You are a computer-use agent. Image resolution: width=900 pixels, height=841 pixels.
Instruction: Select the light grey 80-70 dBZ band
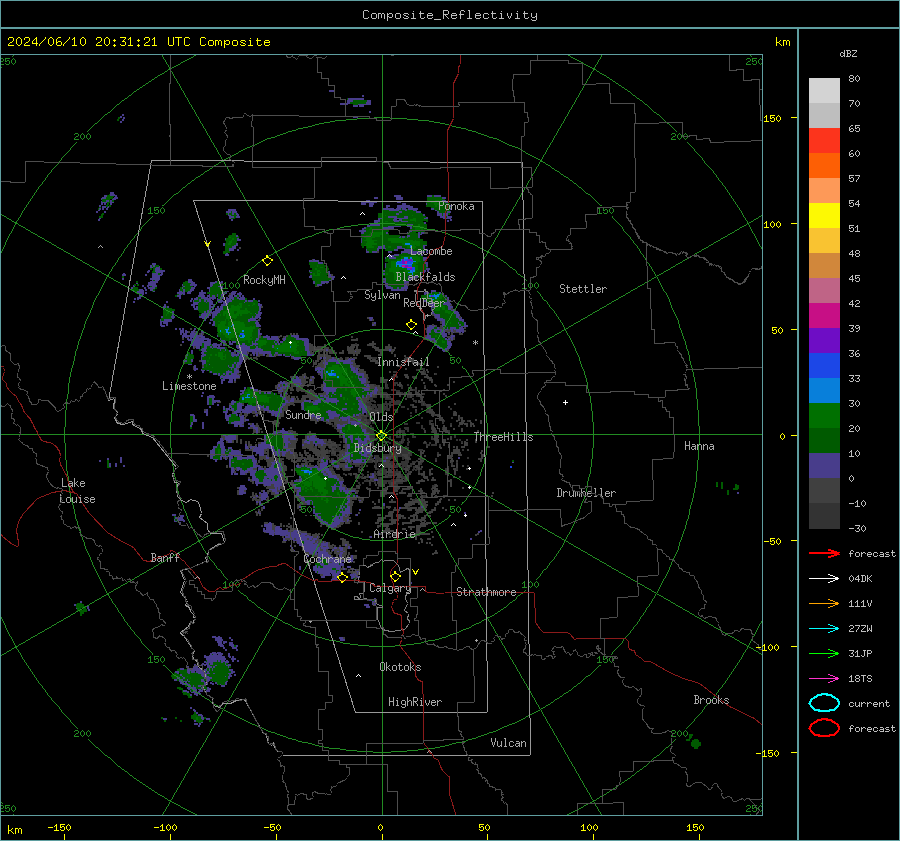(824, 91)
